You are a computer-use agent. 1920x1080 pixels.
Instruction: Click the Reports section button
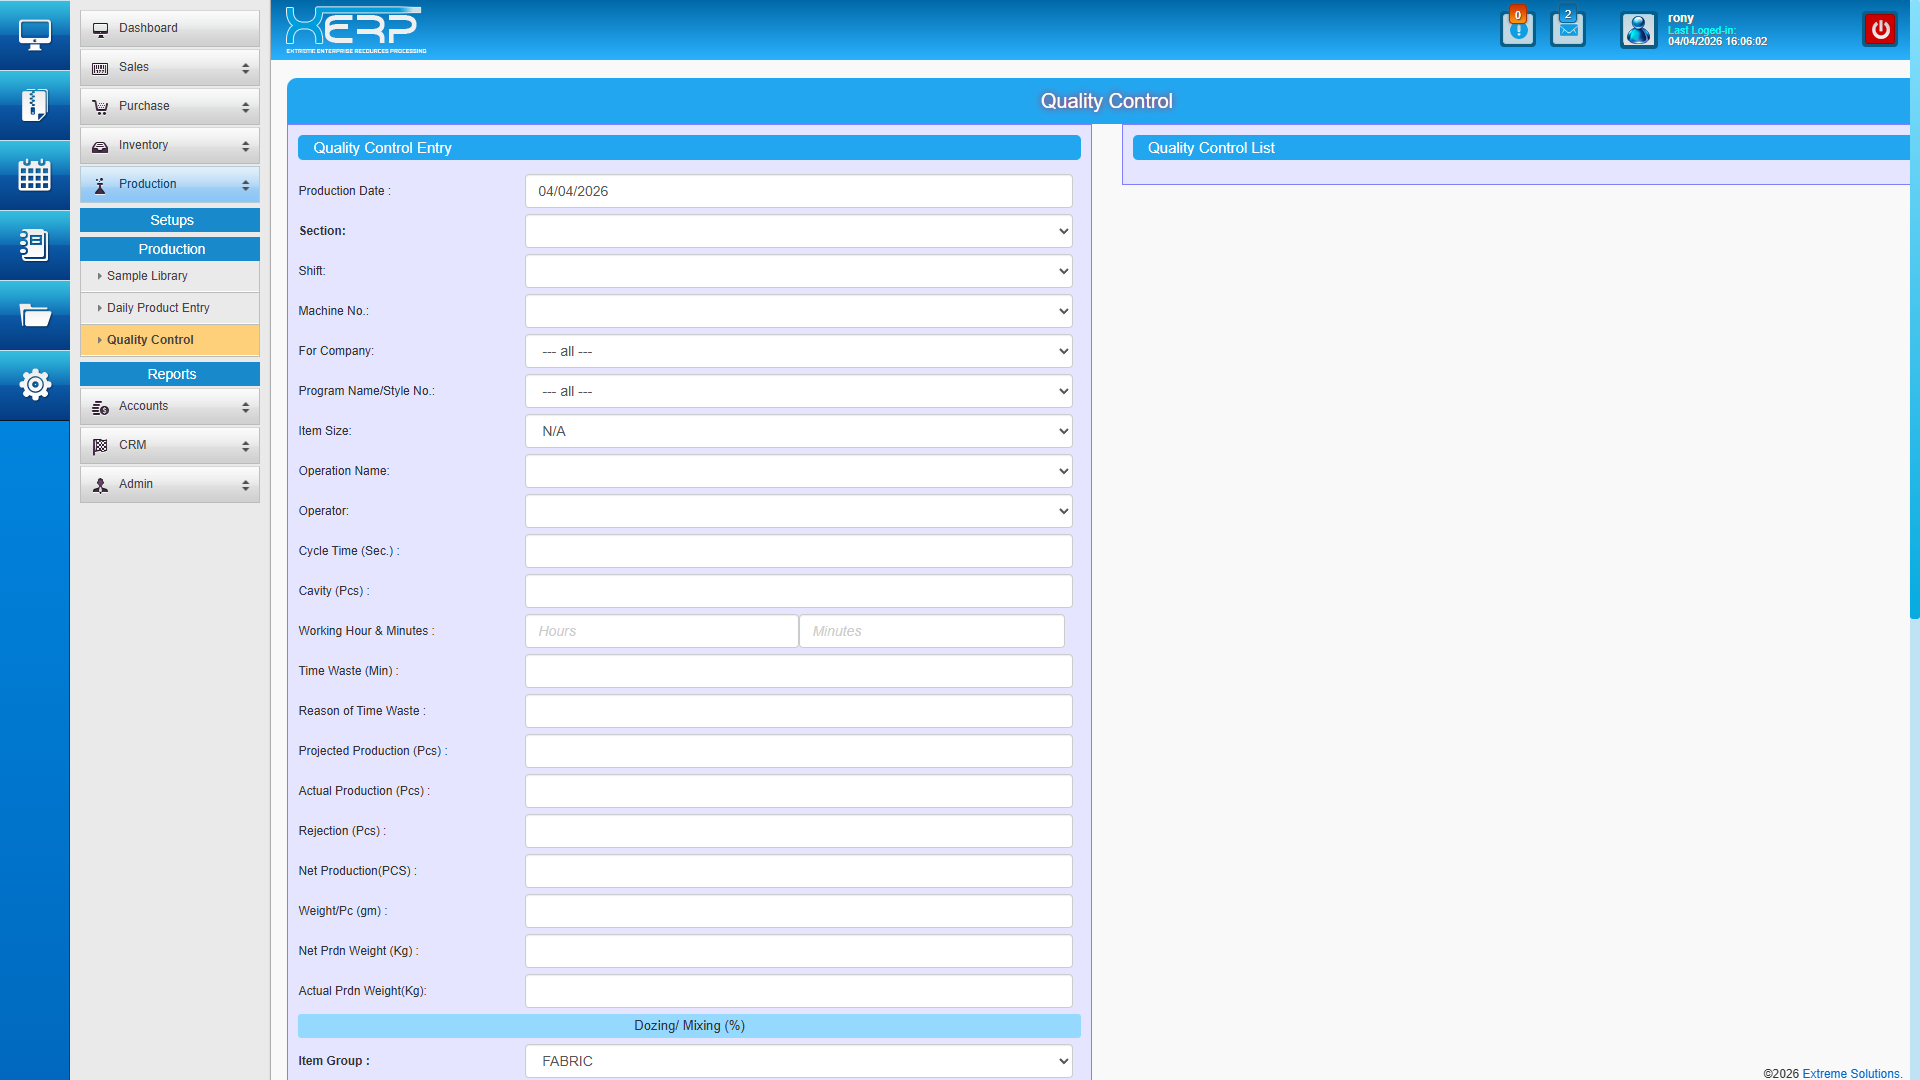170,374
